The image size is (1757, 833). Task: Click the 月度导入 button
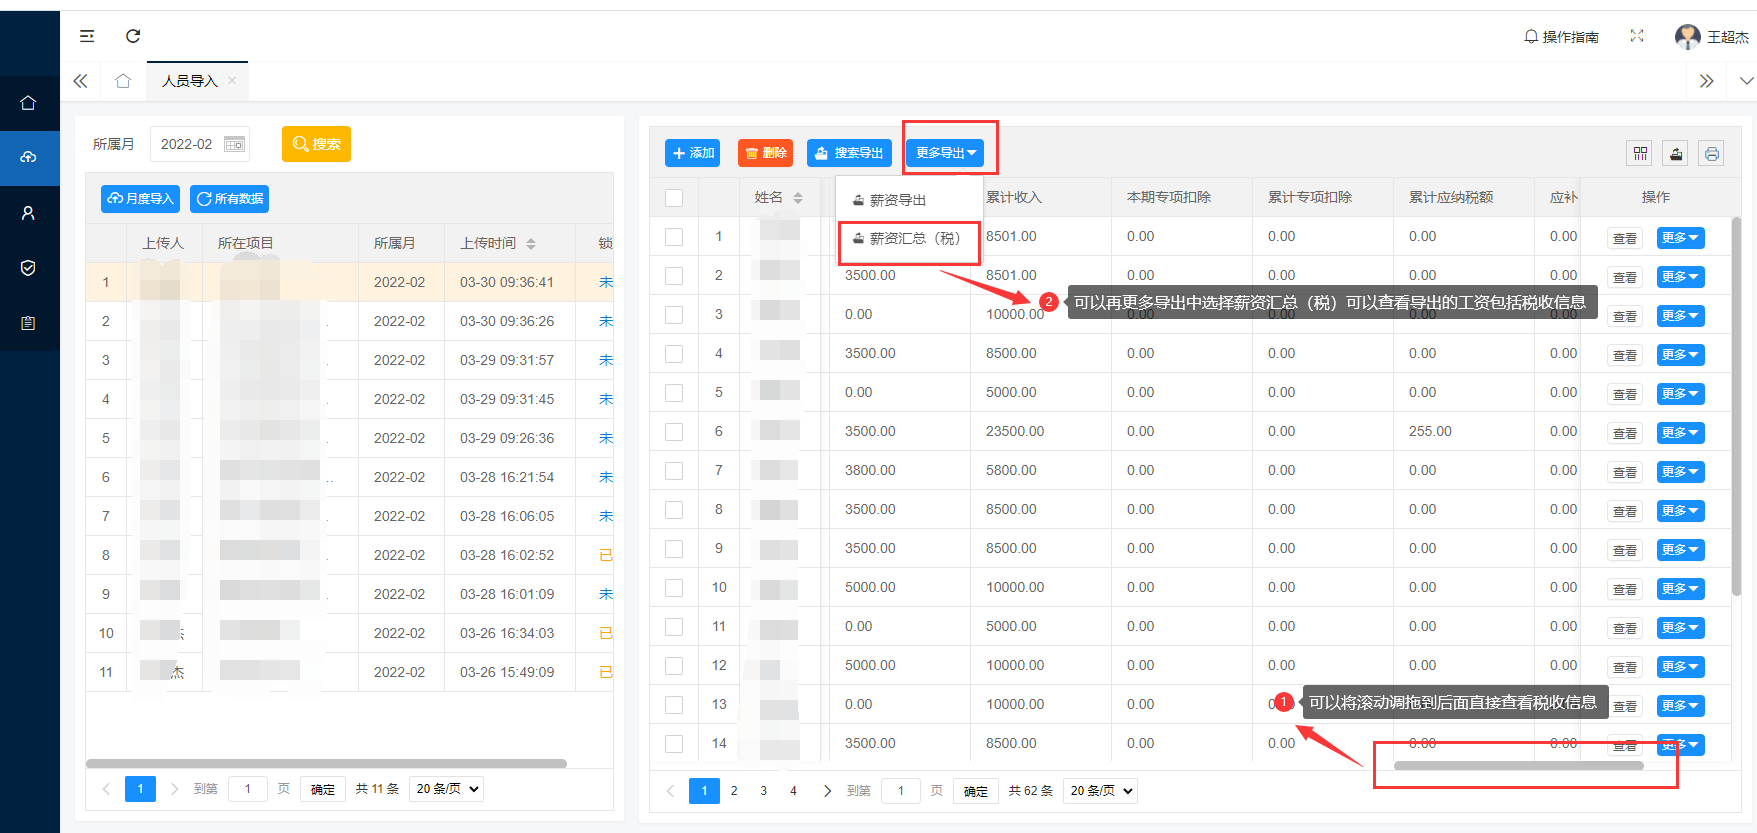pyautogui.click(x=140, y=199)
